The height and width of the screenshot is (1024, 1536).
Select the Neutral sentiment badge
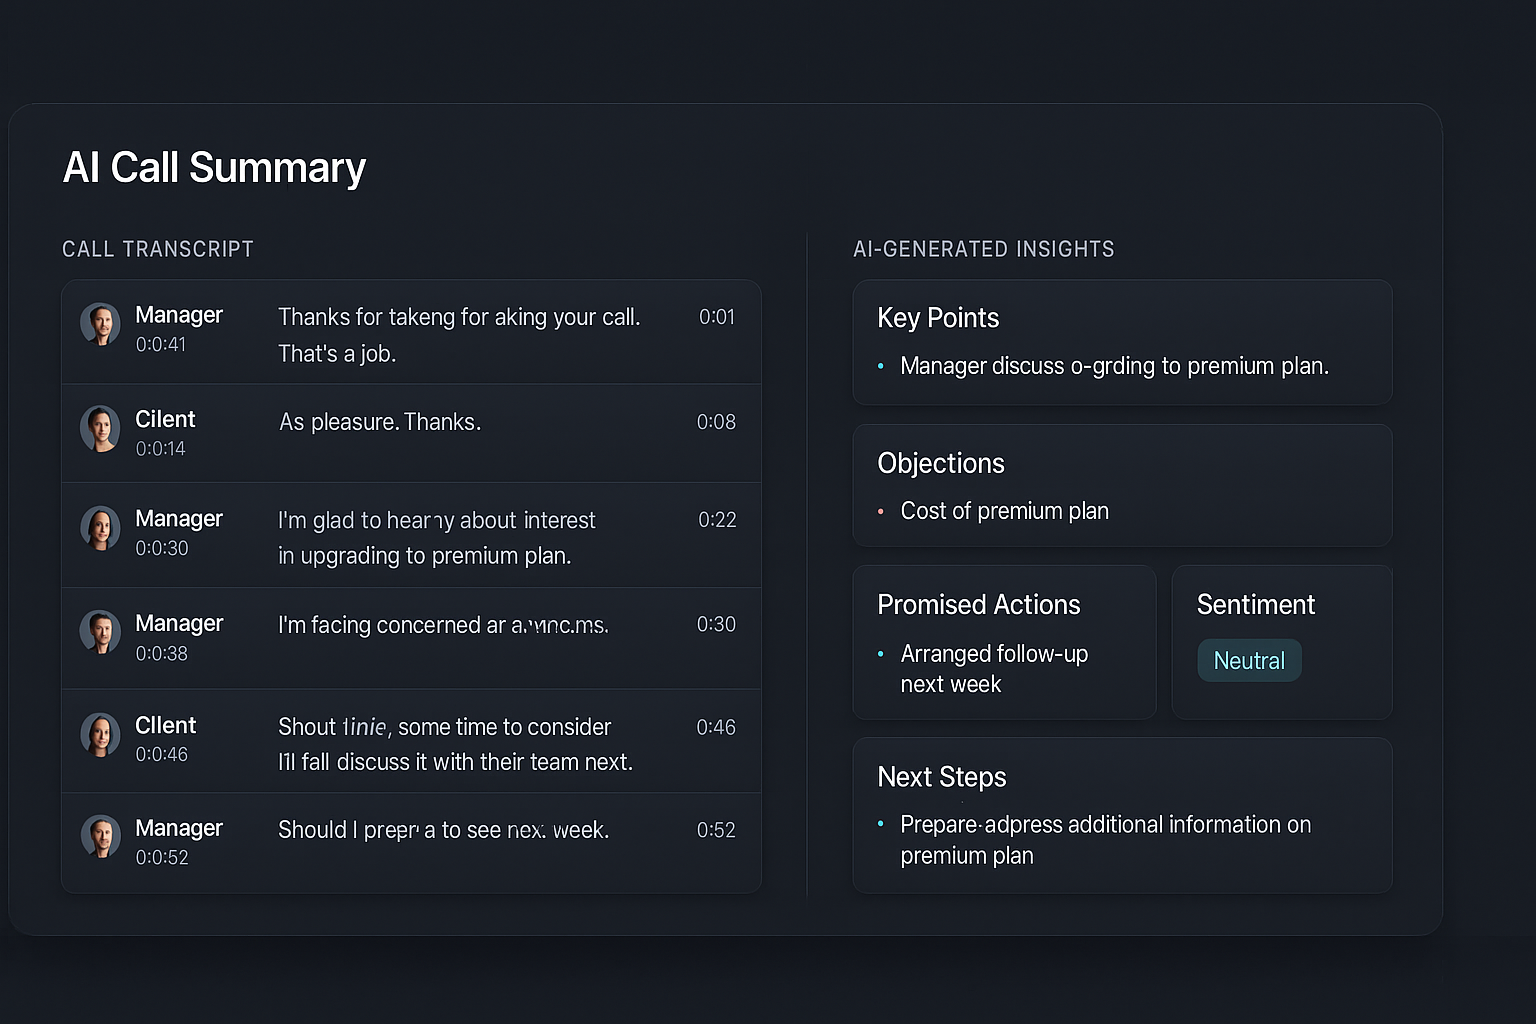pyautogui.click(x=1249, y=661)
